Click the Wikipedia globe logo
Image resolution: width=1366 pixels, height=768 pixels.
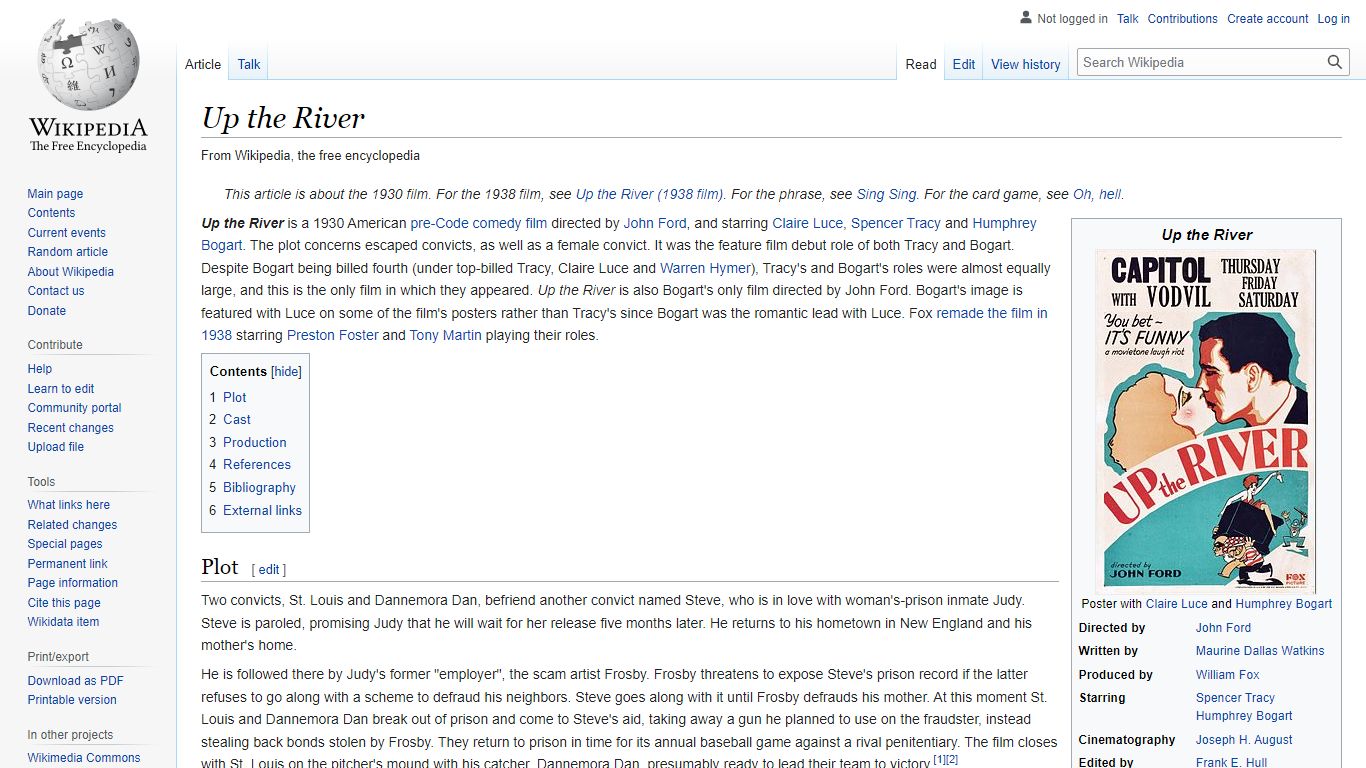pos(88,63)
